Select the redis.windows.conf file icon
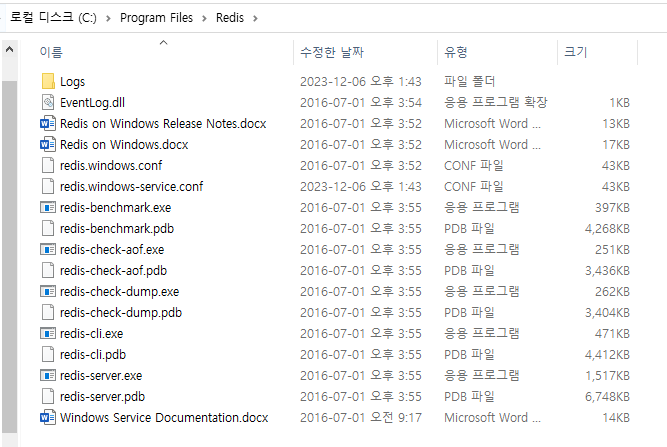The width and height of the screenshot is (667, 447). [x=48, y=165]
